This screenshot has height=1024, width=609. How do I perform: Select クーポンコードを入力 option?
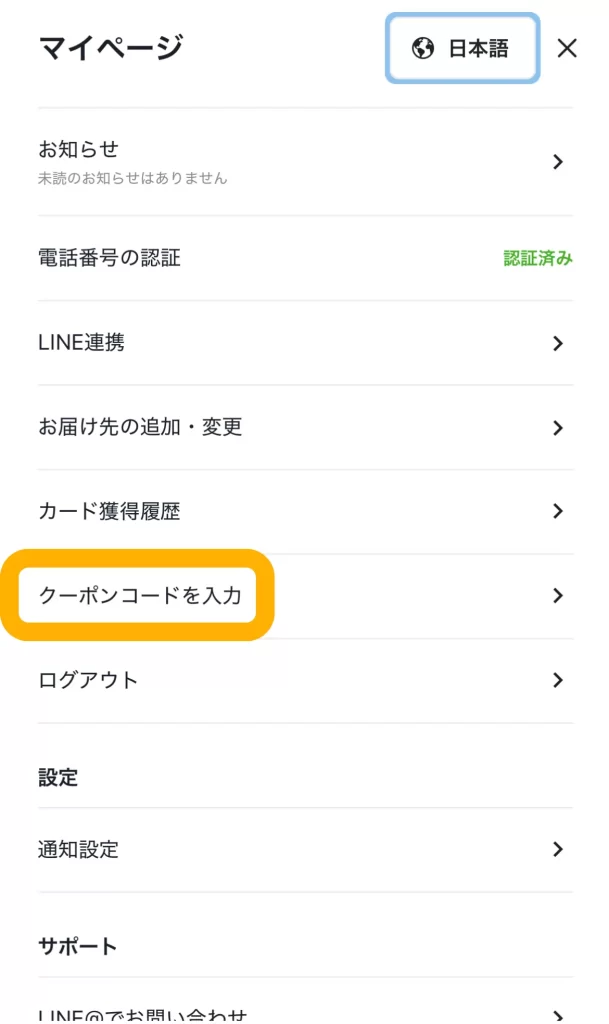click(140, 596)
